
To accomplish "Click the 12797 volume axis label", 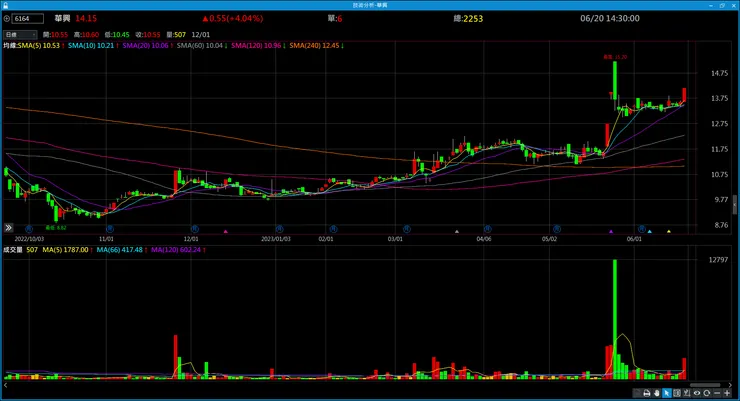I will 718,259.
